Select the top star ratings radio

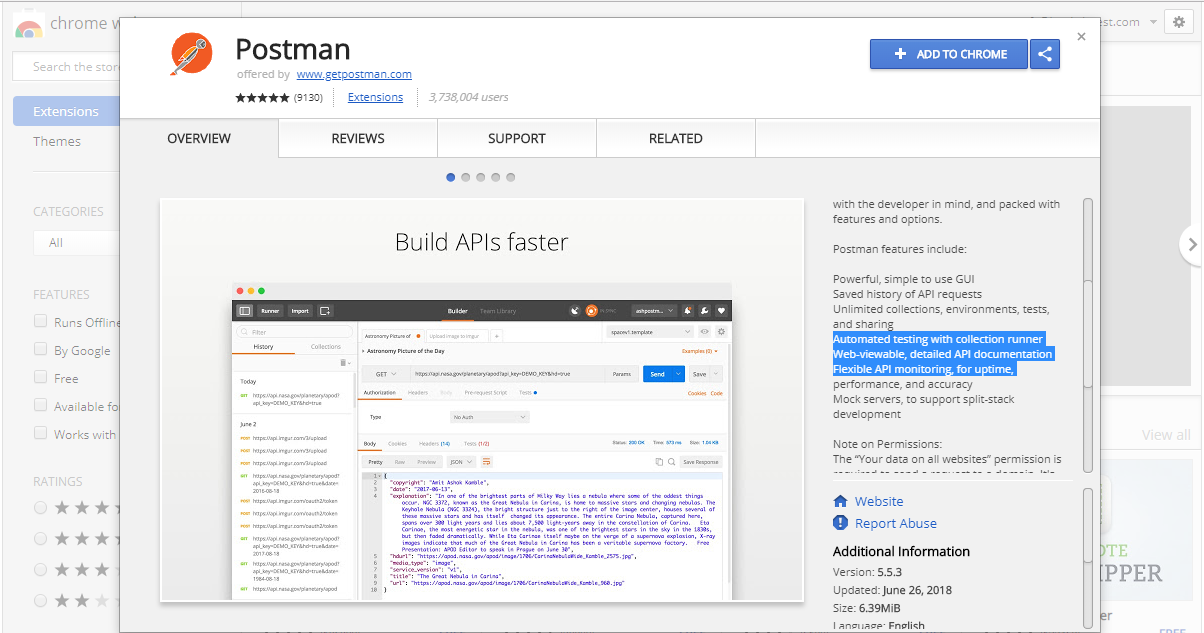point(41,508)
